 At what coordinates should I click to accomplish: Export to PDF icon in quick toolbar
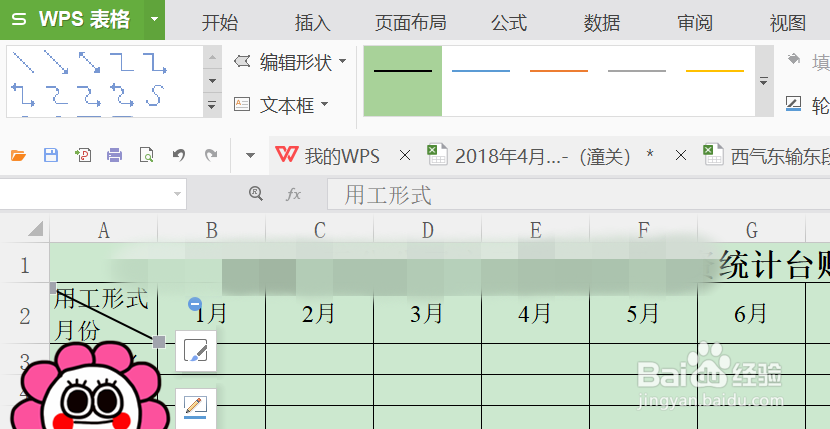pyautogui.click(x=83, y=155)
